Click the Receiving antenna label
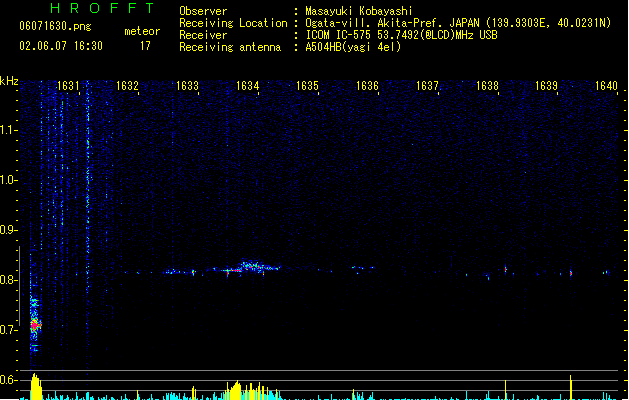This screenshot has height=400, width=629. tap(230, 47)
